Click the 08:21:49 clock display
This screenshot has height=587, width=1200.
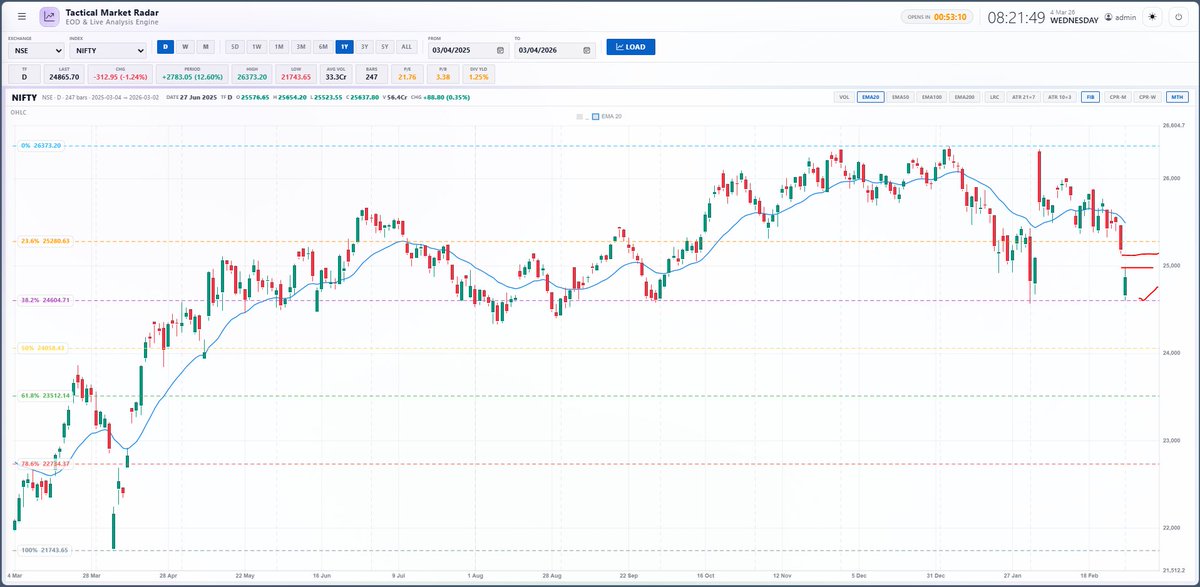[x=1016, y=17]
